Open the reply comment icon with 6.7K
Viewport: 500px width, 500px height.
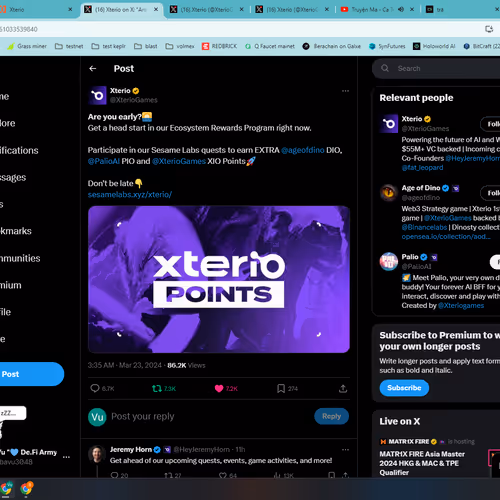(x=95, y=388)
